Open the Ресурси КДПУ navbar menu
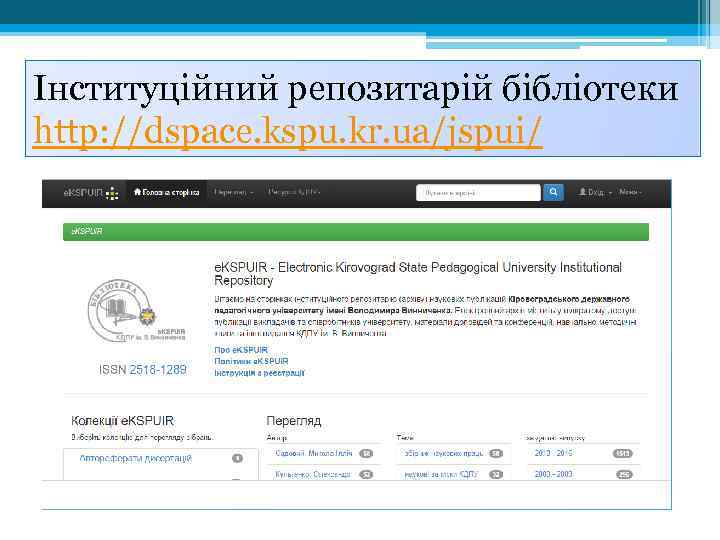 (294, 192)
